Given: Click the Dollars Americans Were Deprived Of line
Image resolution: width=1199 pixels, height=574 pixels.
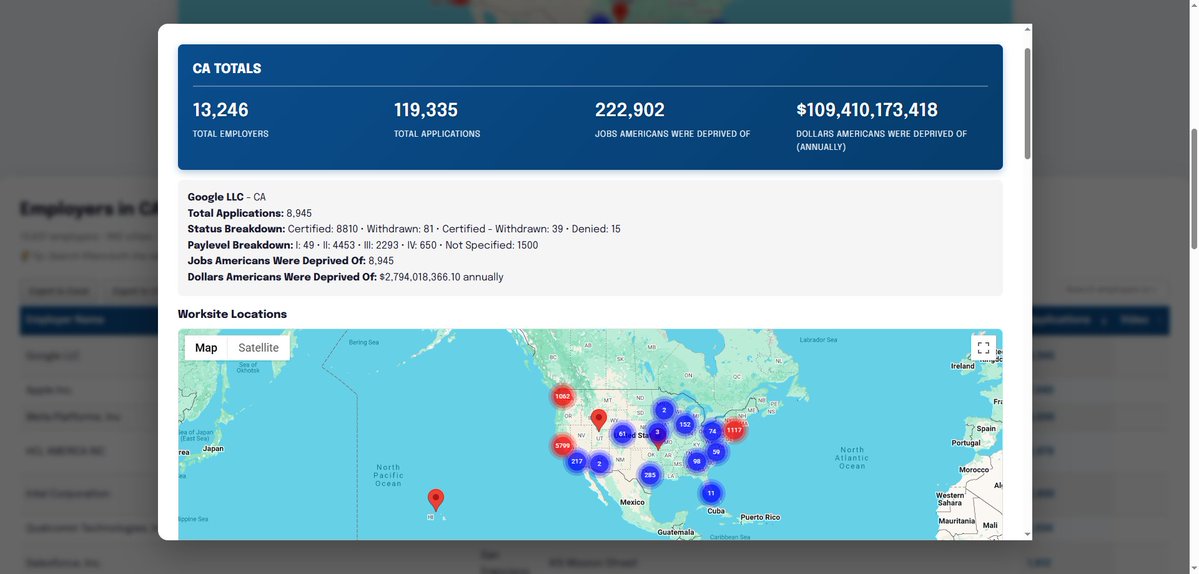Looking at the screenshot, I should pos(346,277).
